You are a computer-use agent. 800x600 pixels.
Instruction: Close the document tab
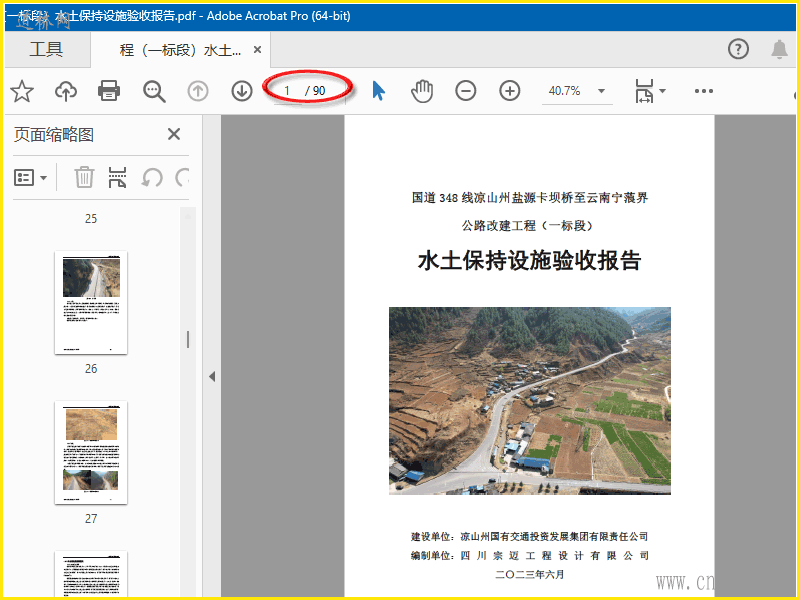point(258,49)
